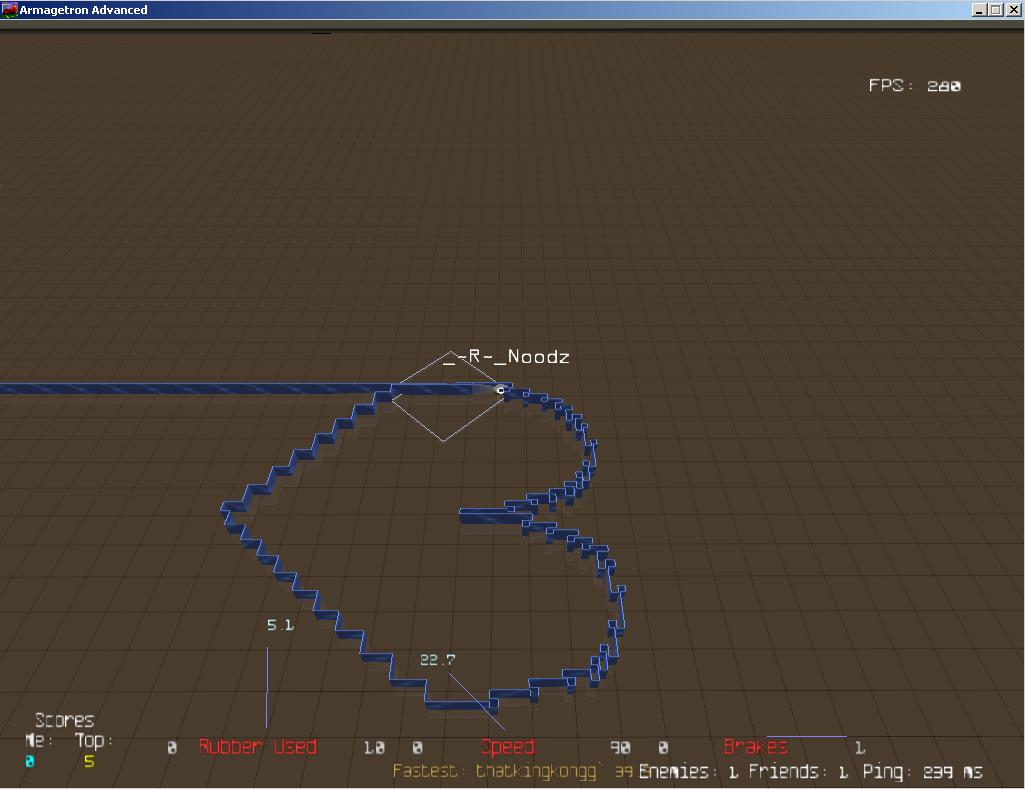Maximize the Armagetron Advanced window
The height and width of the screenshot is (789, 1025).
[995, 10]
